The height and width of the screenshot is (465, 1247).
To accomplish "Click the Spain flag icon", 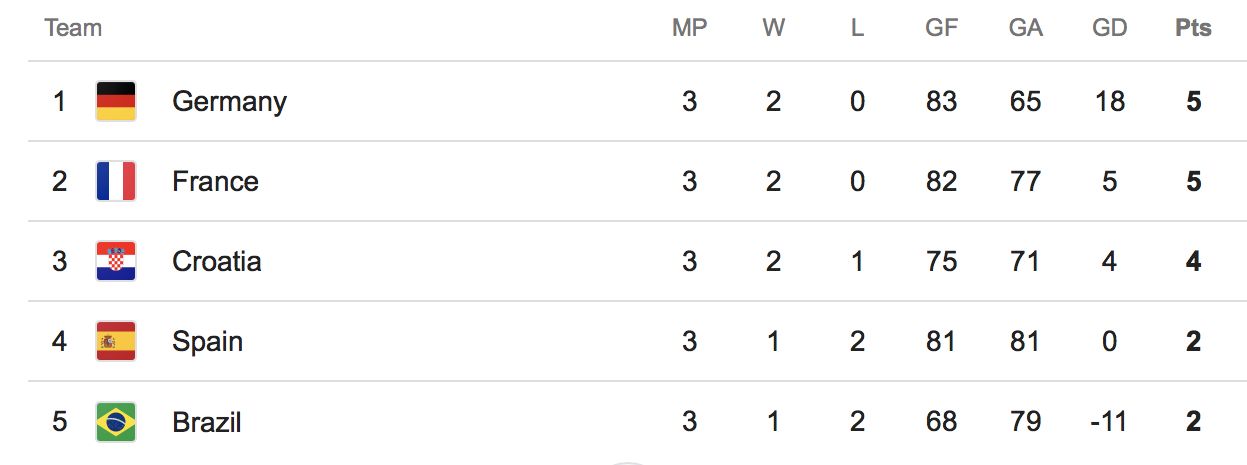I will (x=116, y=342).
